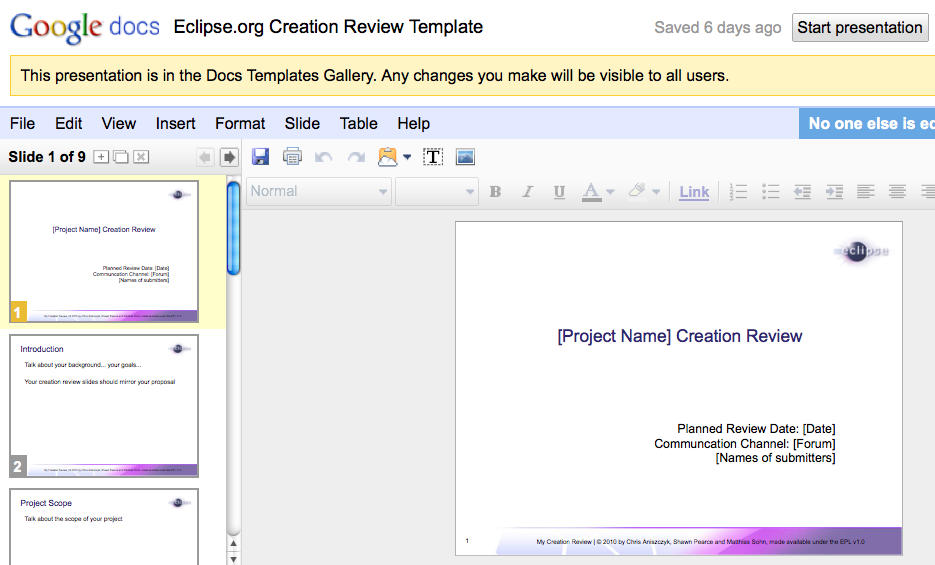Apply bulleted list formatting
935x565 pixels.
pos(770,191)
